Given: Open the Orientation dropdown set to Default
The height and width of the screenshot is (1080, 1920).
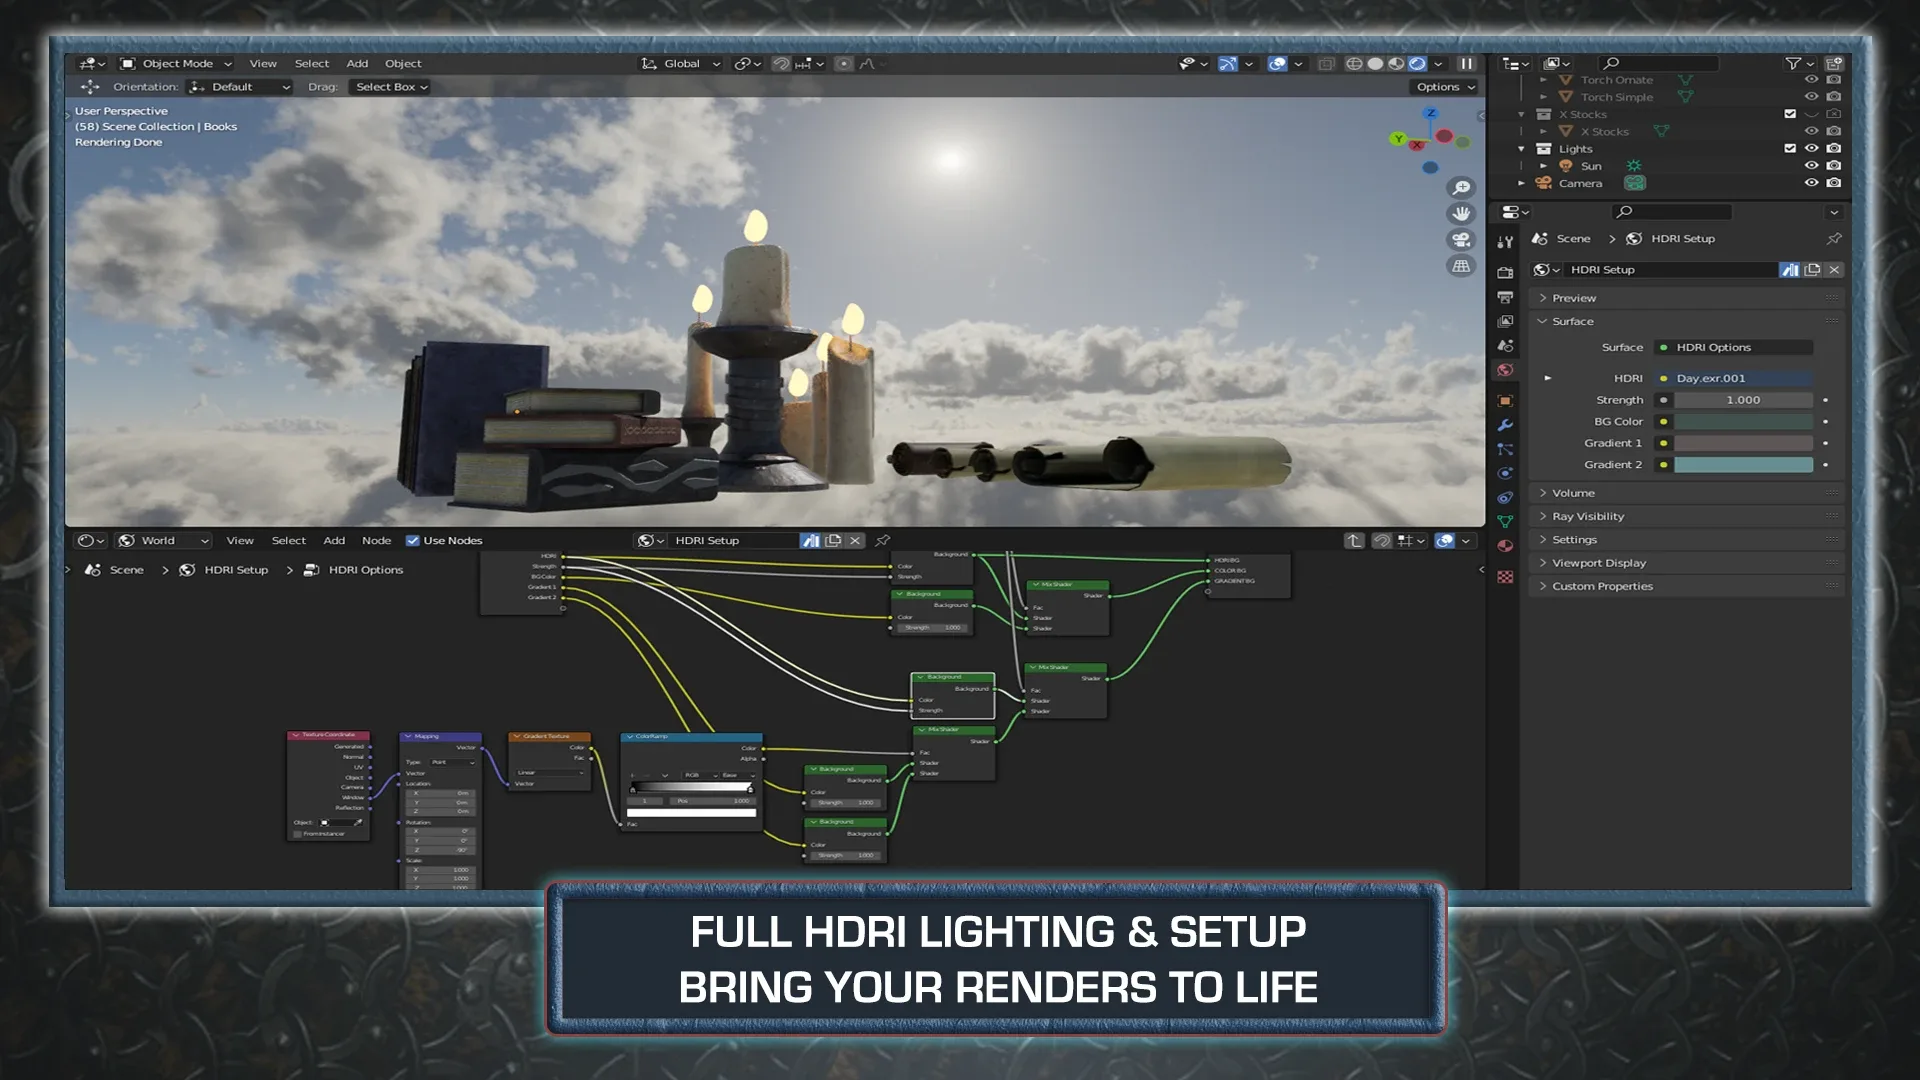Looking at the screenshot, I should click(237, 87).
